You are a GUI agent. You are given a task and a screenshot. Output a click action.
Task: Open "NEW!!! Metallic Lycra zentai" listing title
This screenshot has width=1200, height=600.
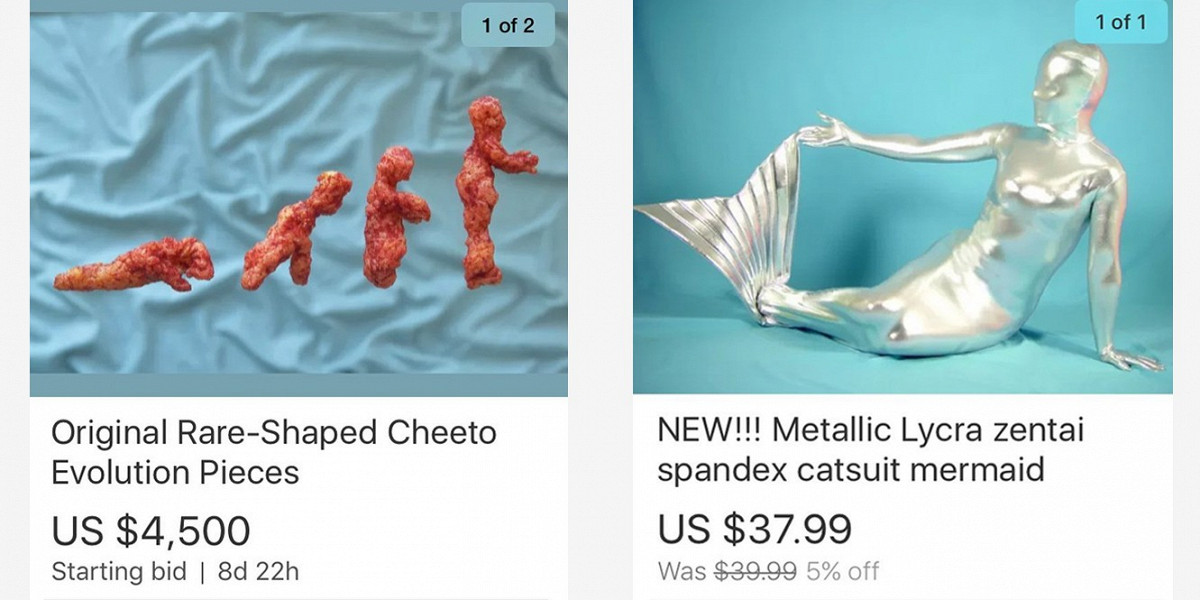871,431
